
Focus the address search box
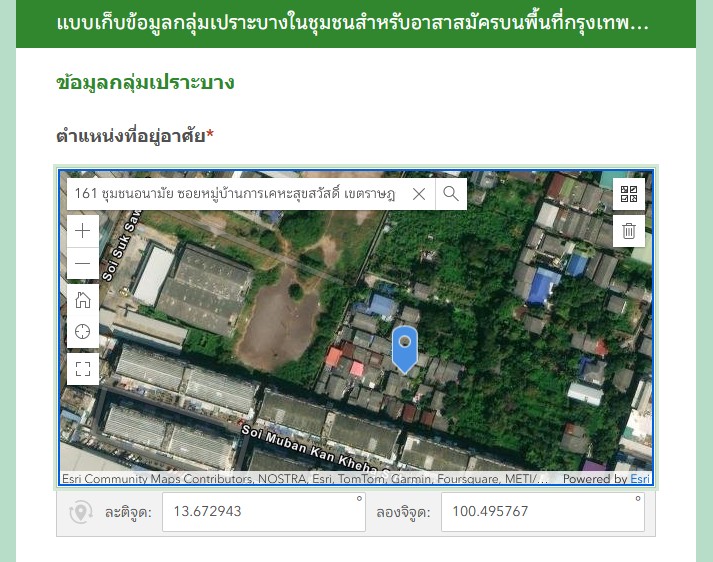coord(235,194)
